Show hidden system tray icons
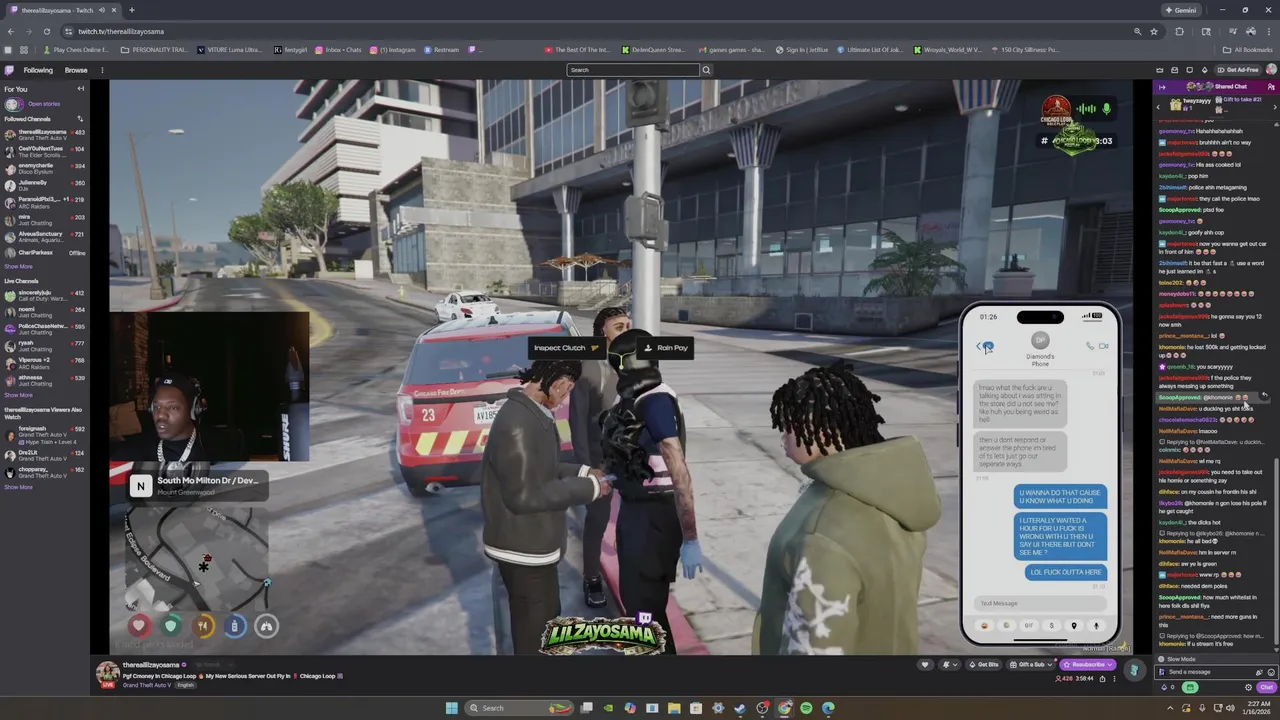The width and height of the screenshot is (1280, 720). (x=1170, y=708)
